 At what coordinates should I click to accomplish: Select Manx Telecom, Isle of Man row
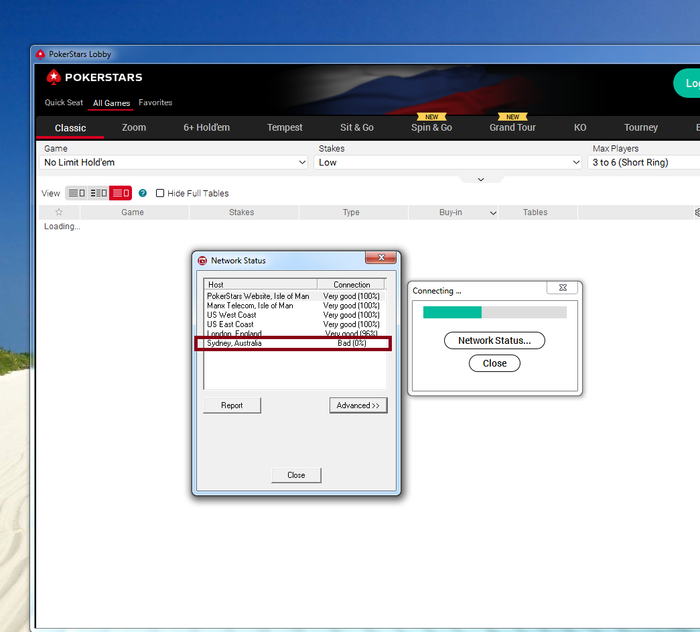295,305
